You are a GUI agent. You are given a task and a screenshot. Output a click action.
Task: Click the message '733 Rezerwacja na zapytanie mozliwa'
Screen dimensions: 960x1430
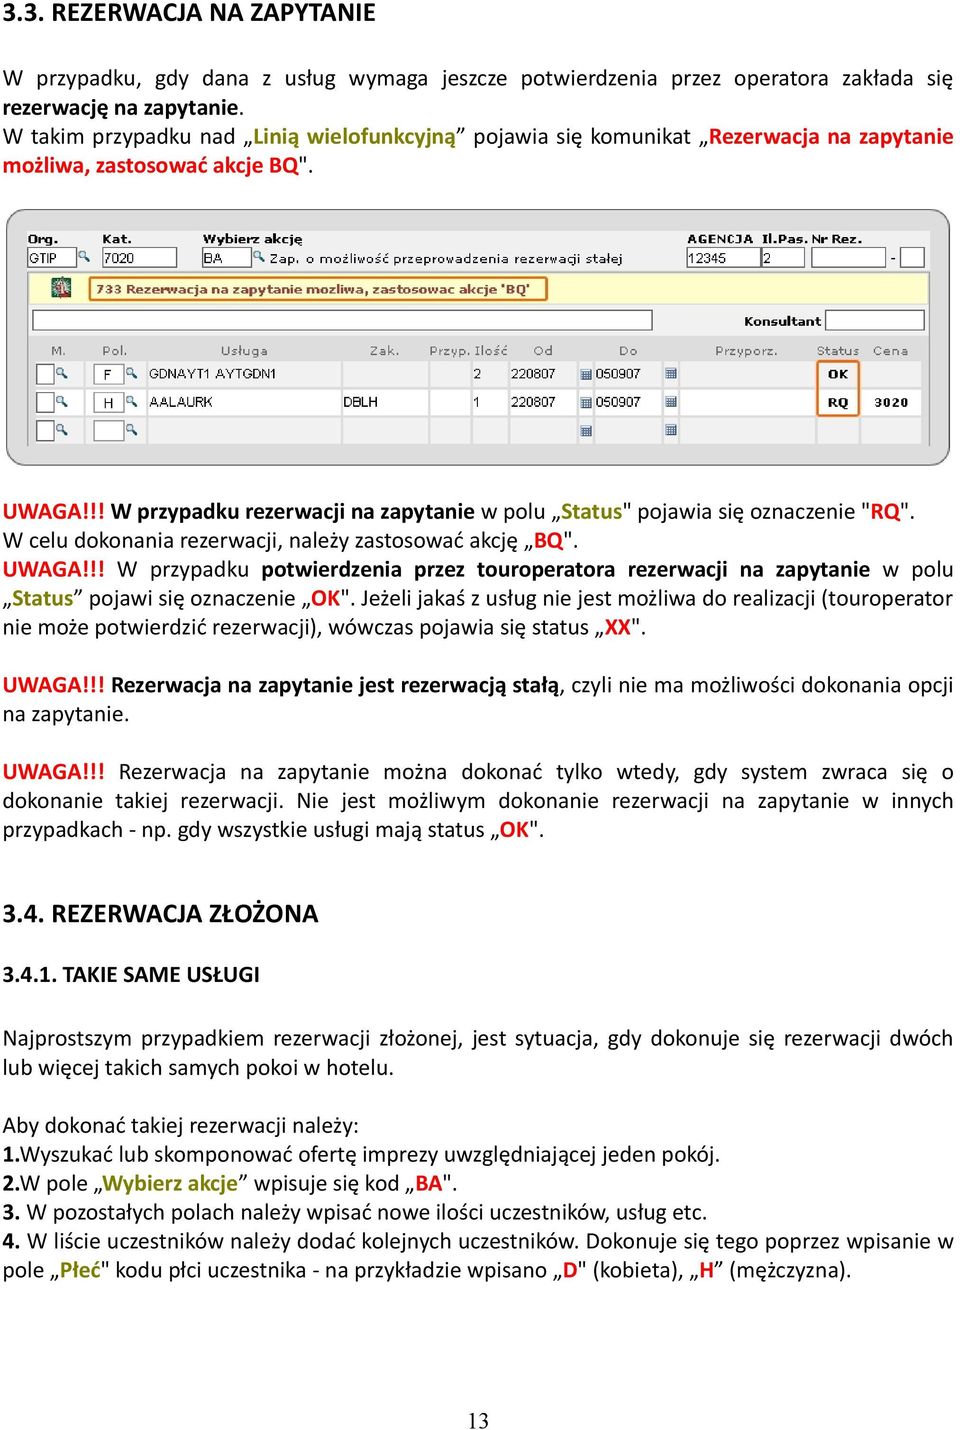pyautogui.click(x=319, y=289)
